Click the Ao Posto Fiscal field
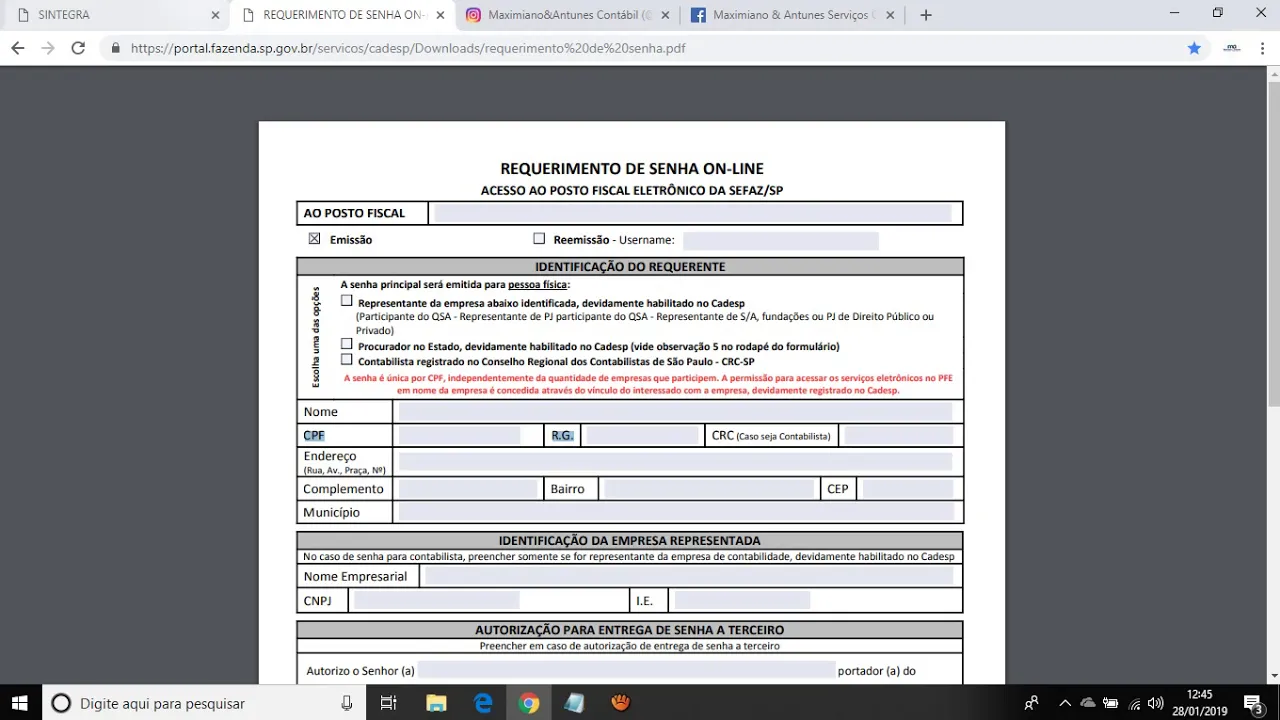Image resolution: width=1280 pixels, height=720 pixels. click(692, 213)
